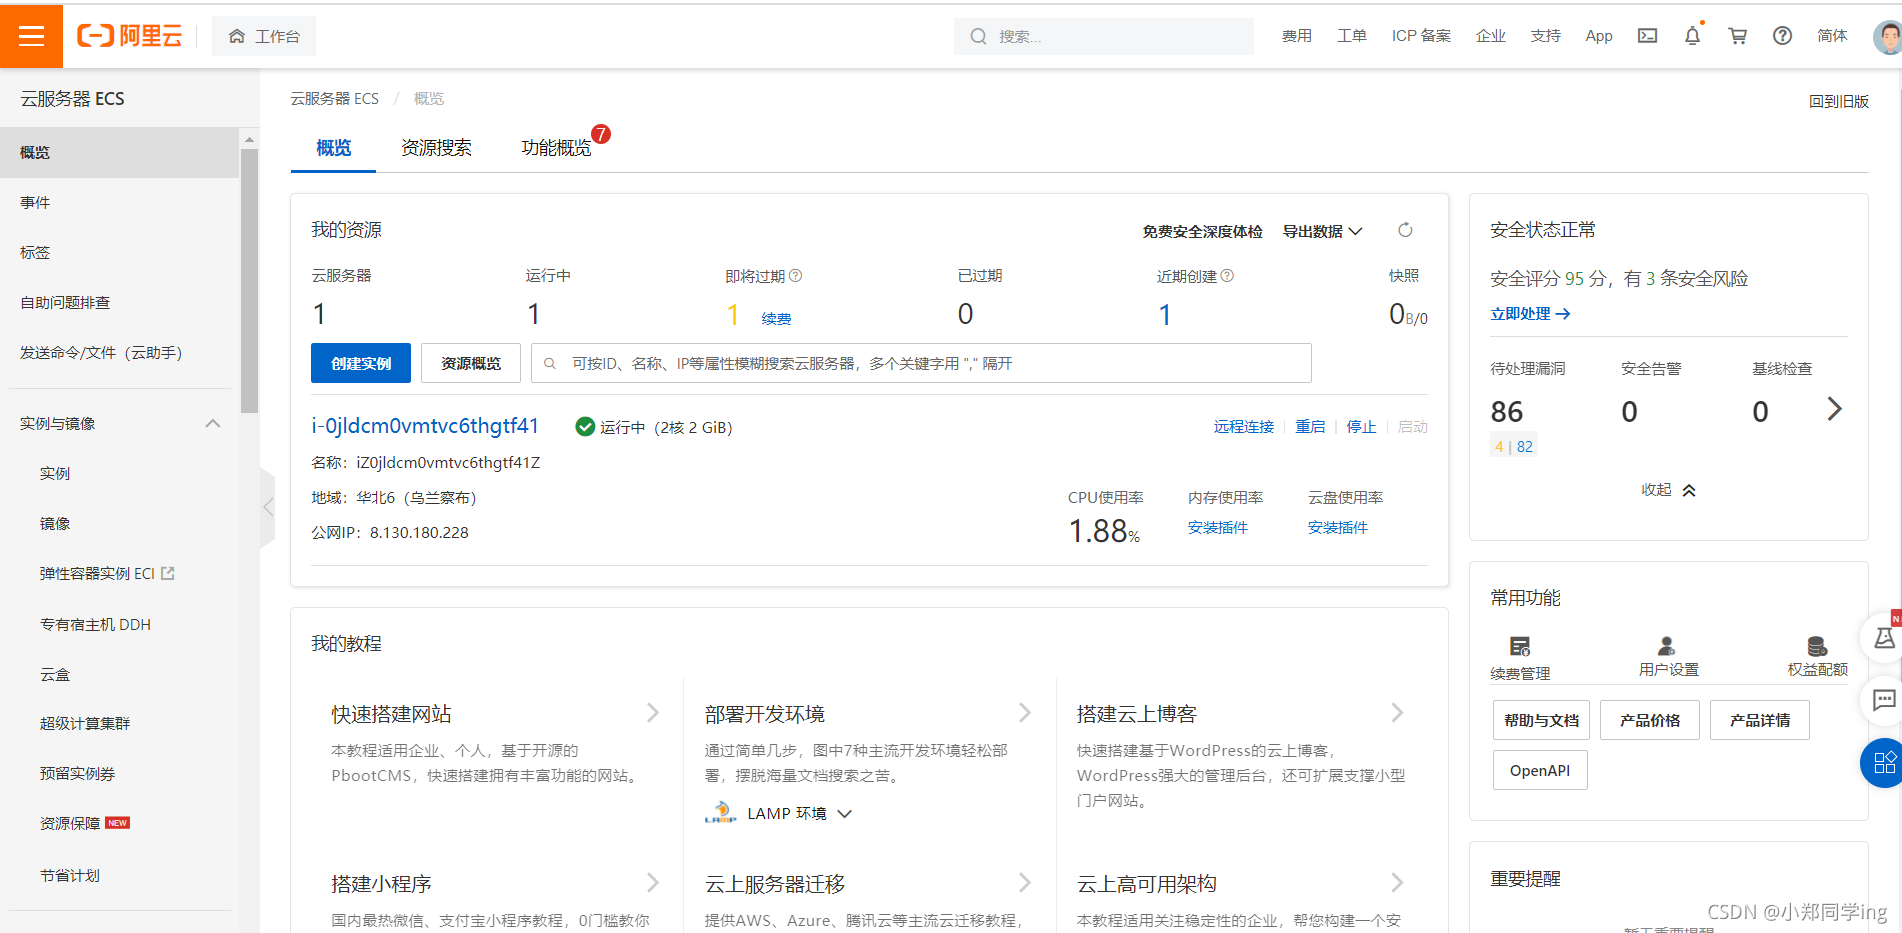The width and height of the screenshot is (1902, 933).
Task: Open the 支持 top menu
Action: point(1545,36)
